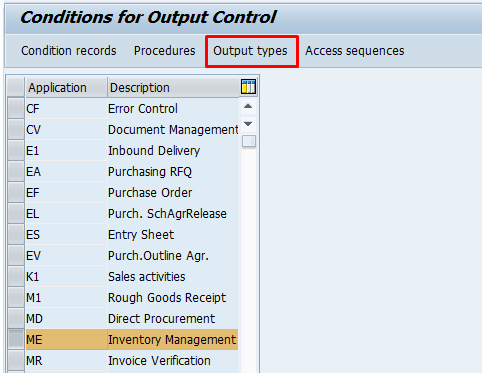Image resolution: width=482 pixels, height=373 pixels.
Task: Click the scroll up arrow
Action: [x=248, y=107]
